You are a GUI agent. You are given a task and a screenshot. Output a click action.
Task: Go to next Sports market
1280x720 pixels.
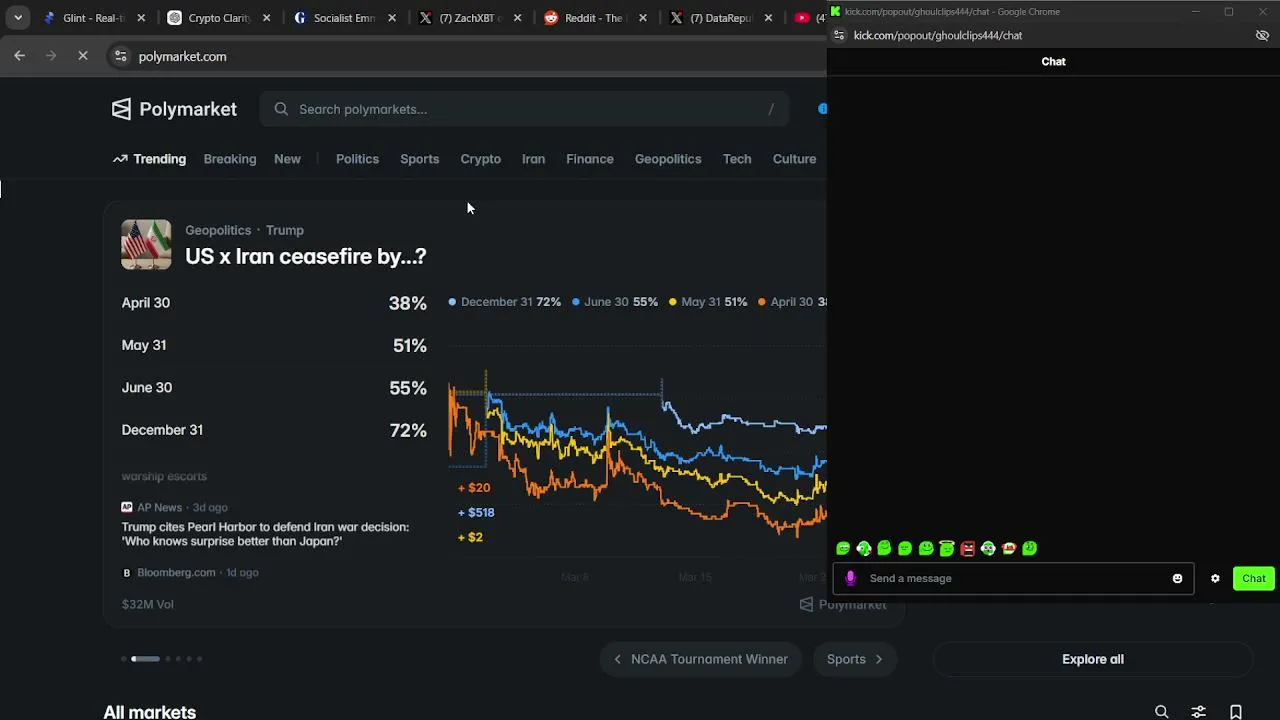[855, 659]
